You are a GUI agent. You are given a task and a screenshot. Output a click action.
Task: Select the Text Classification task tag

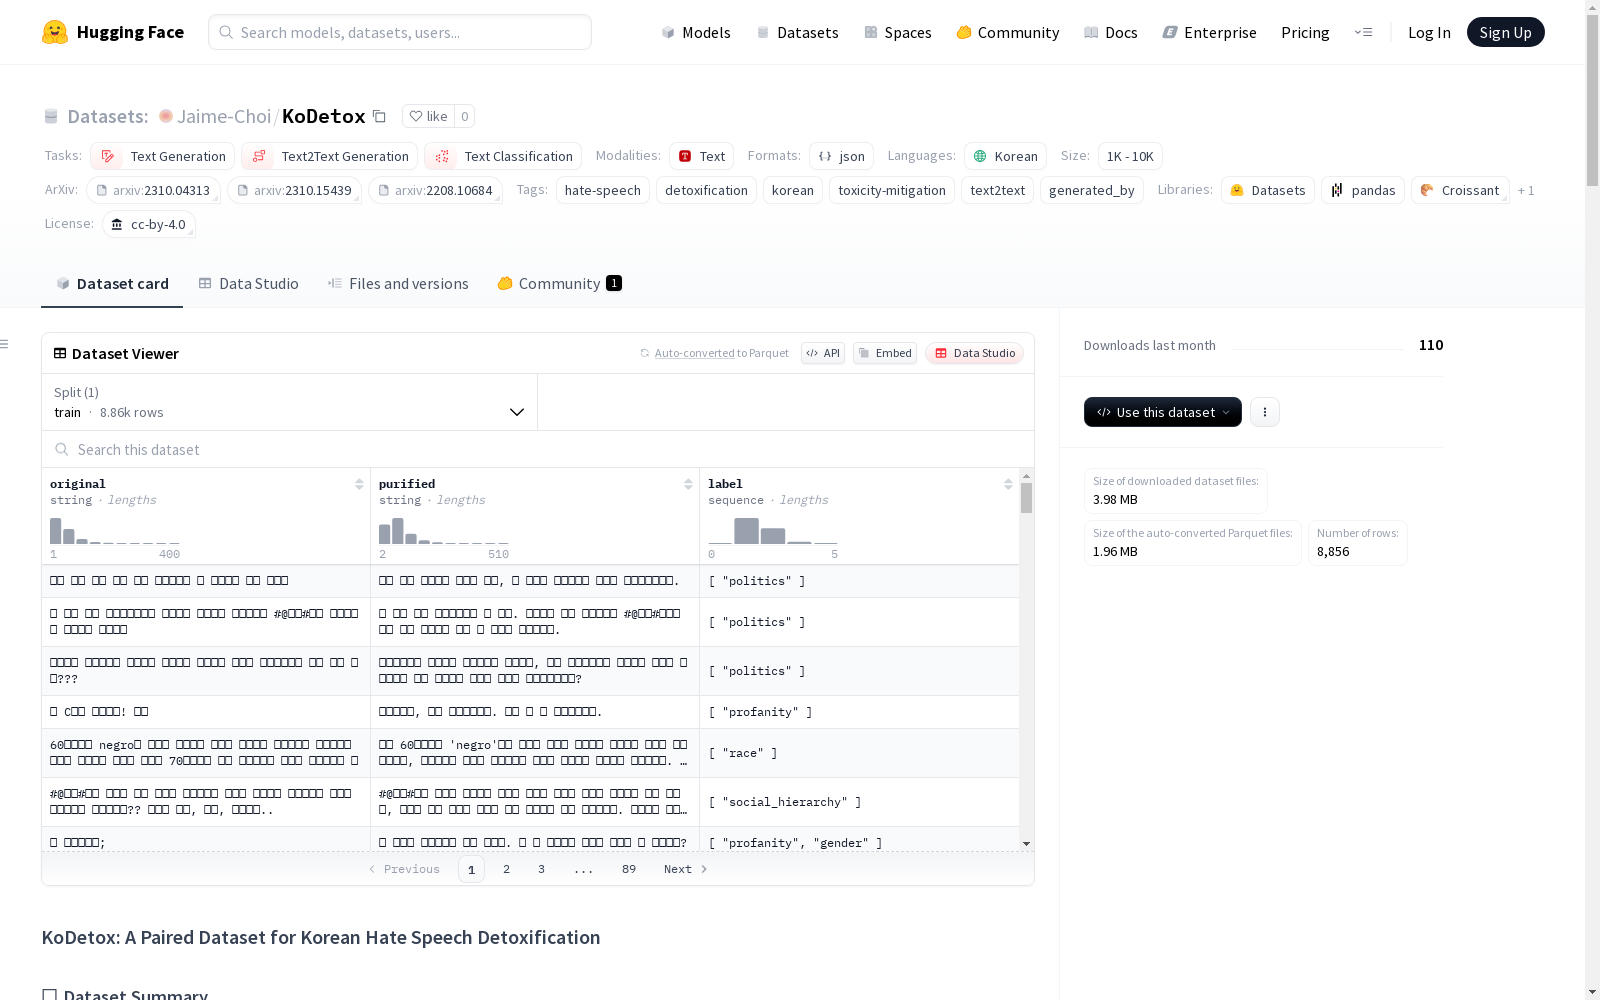click(x=503, y=156)
